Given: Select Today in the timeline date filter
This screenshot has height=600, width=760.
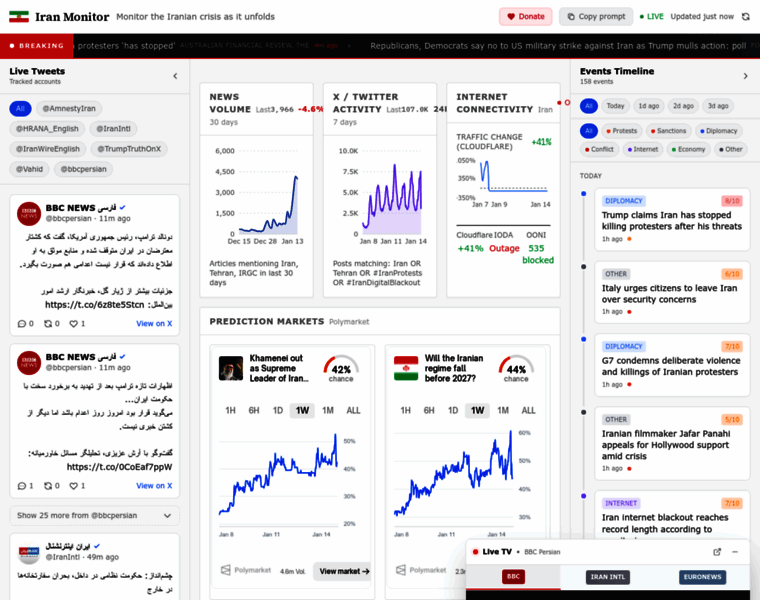Looking at the screenshot, I should coord(615,106).
